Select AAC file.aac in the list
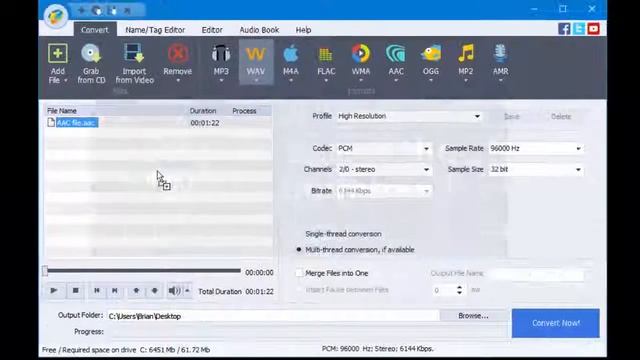Viewport: 640px width, 360px height. [x=77, y=122]
